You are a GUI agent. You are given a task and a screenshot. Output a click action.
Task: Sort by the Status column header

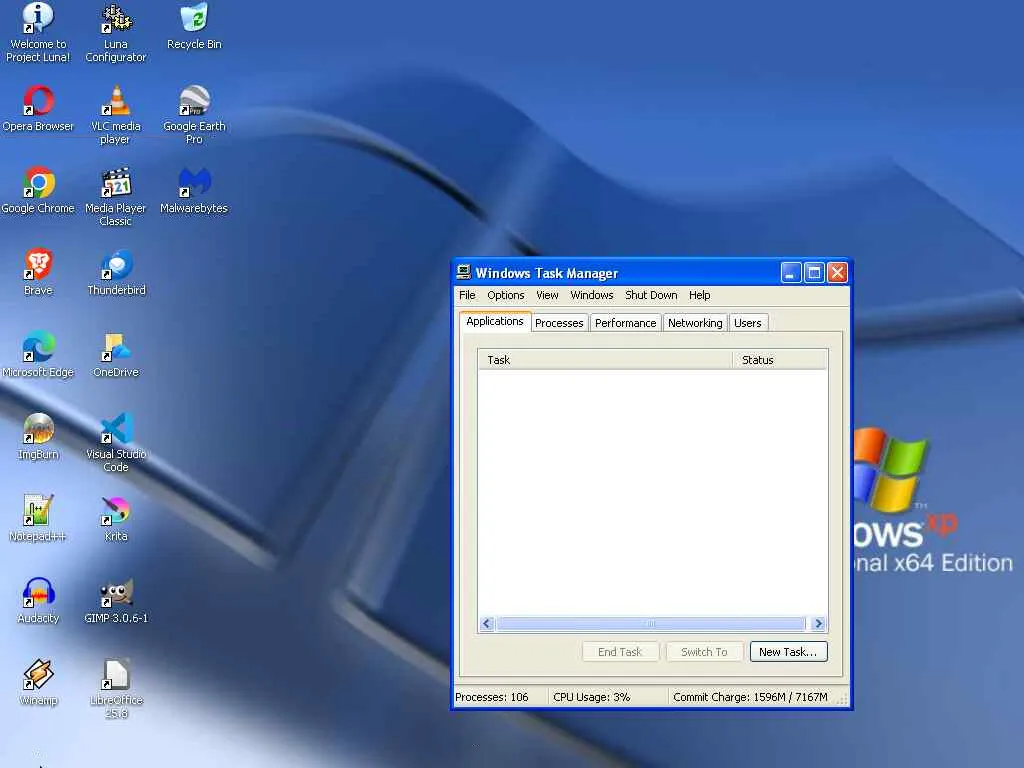tap(780, 360)
